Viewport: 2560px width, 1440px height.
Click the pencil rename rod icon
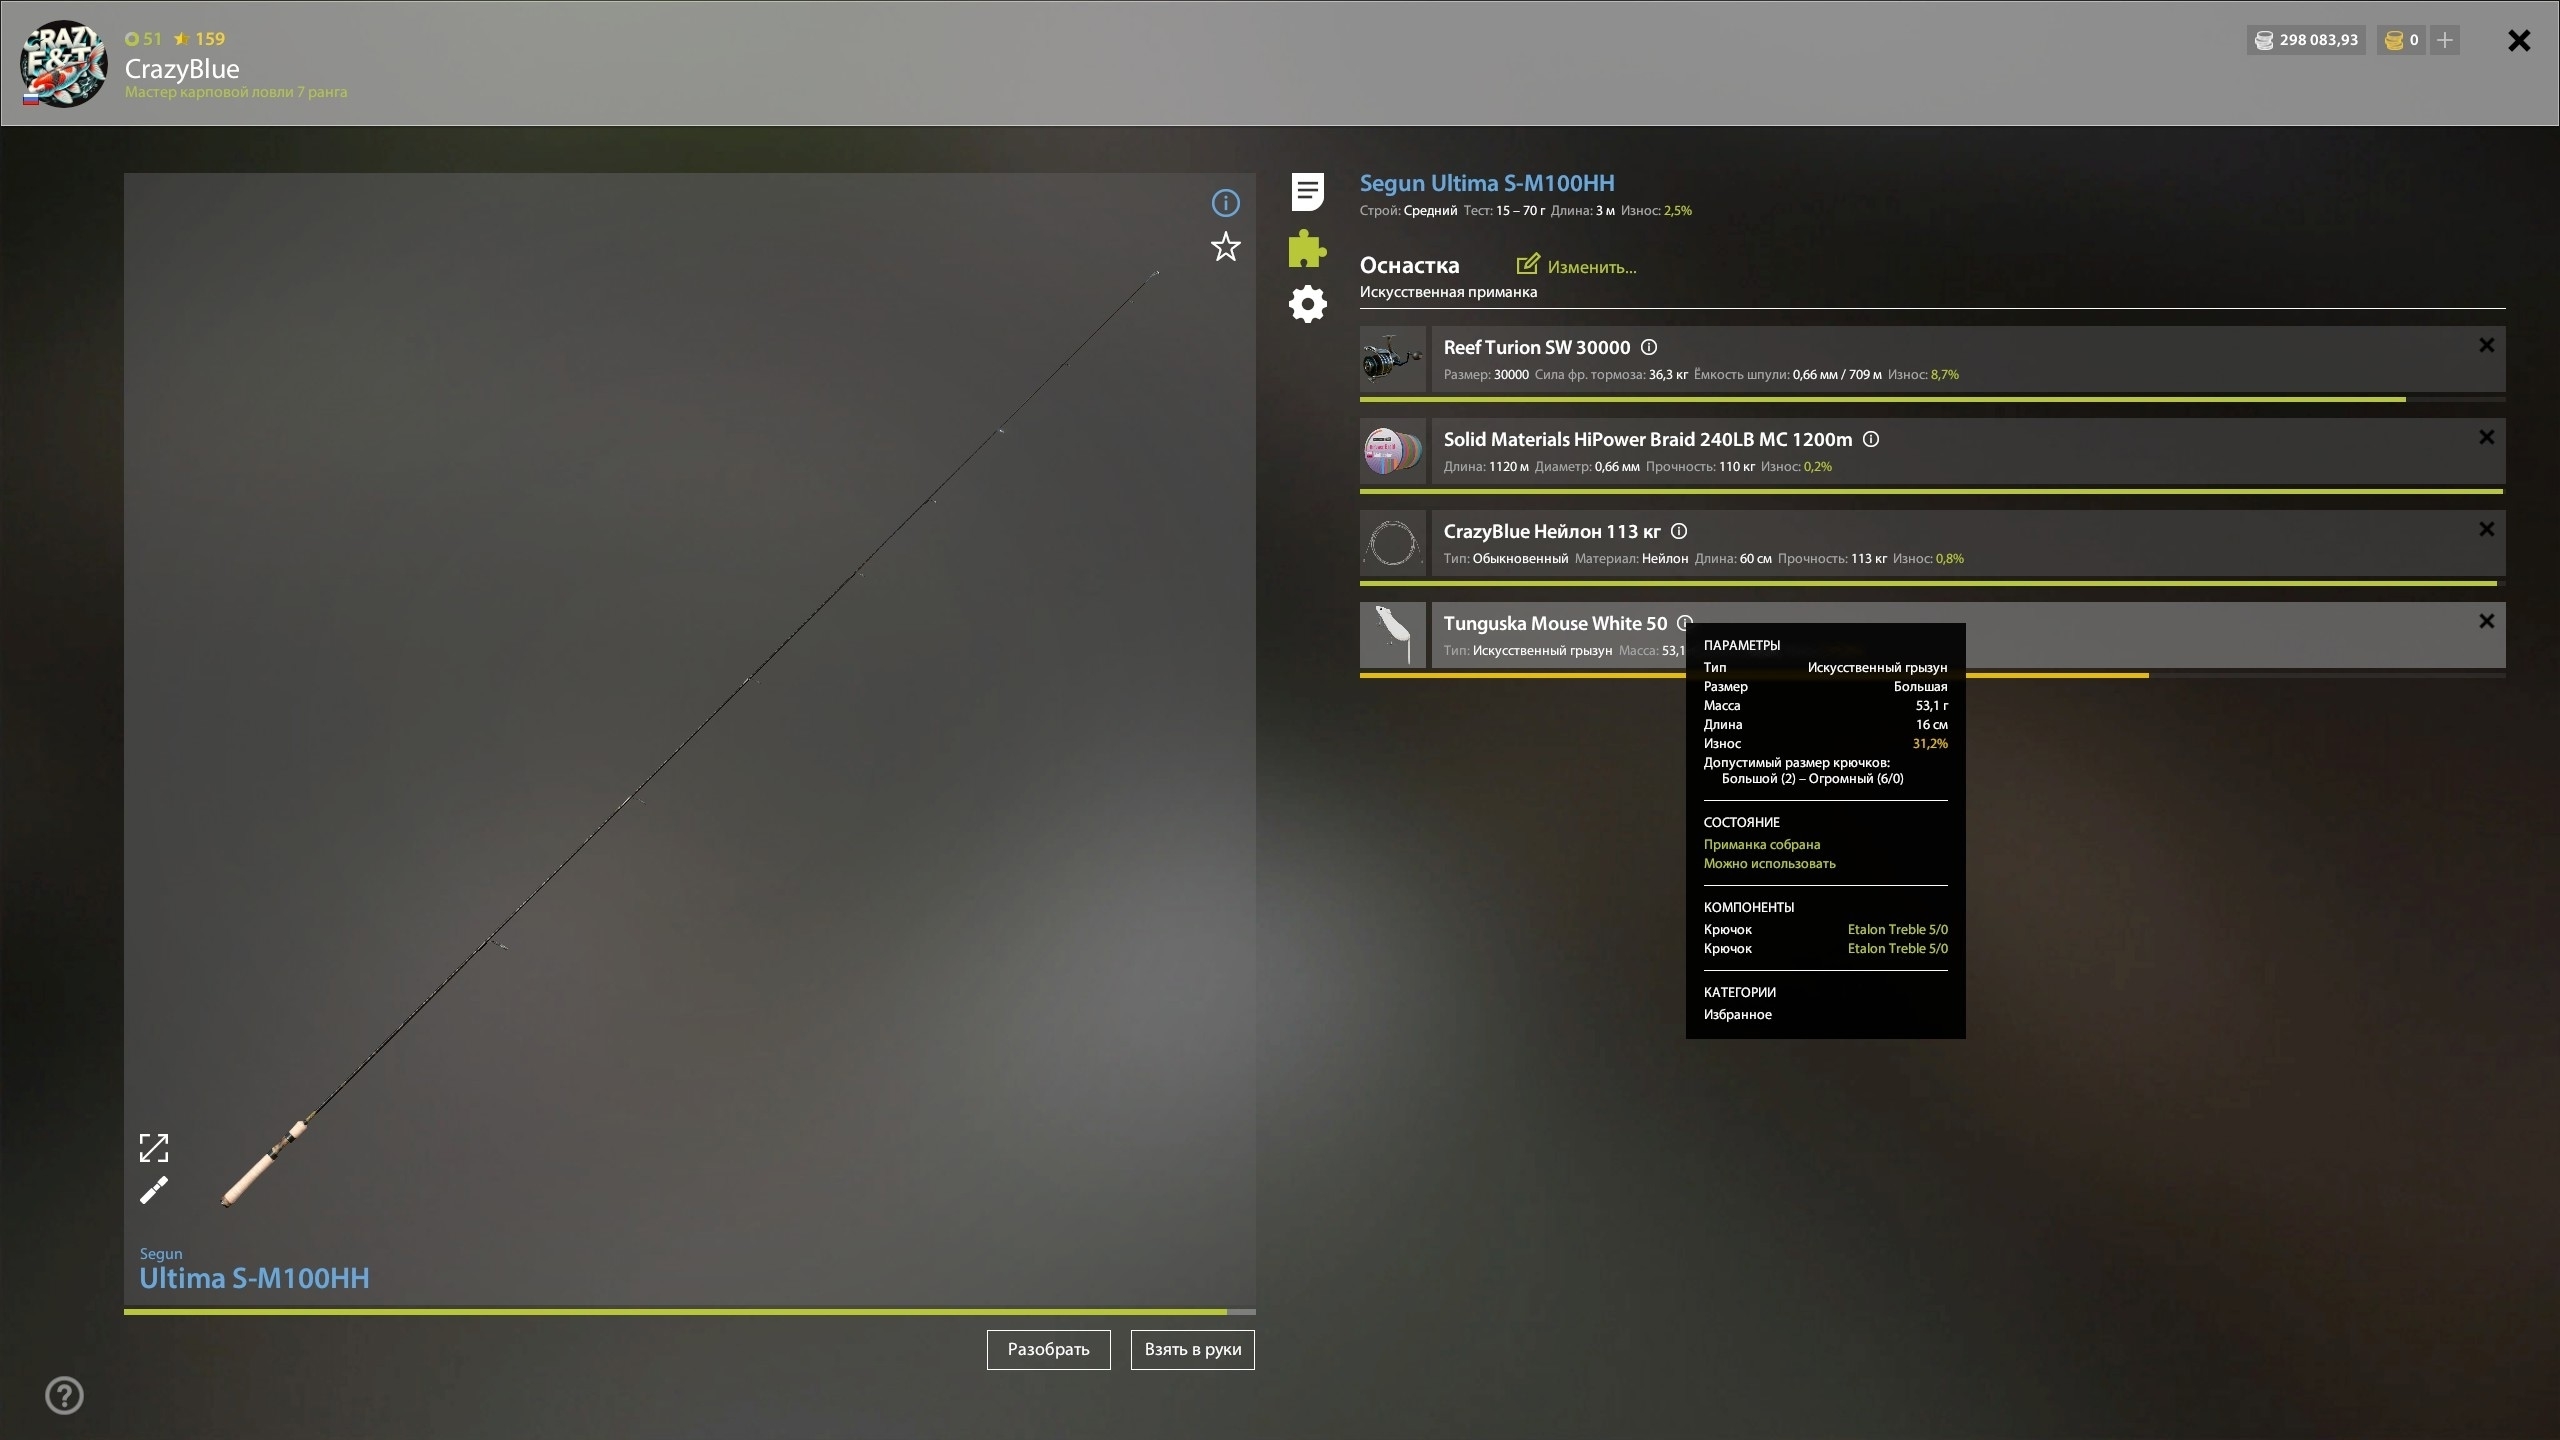point(154,1190)
